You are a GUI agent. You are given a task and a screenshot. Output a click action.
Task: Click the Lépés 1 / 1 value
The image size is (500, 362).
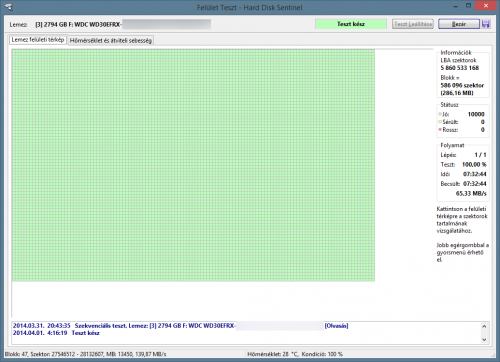(480, 155)
